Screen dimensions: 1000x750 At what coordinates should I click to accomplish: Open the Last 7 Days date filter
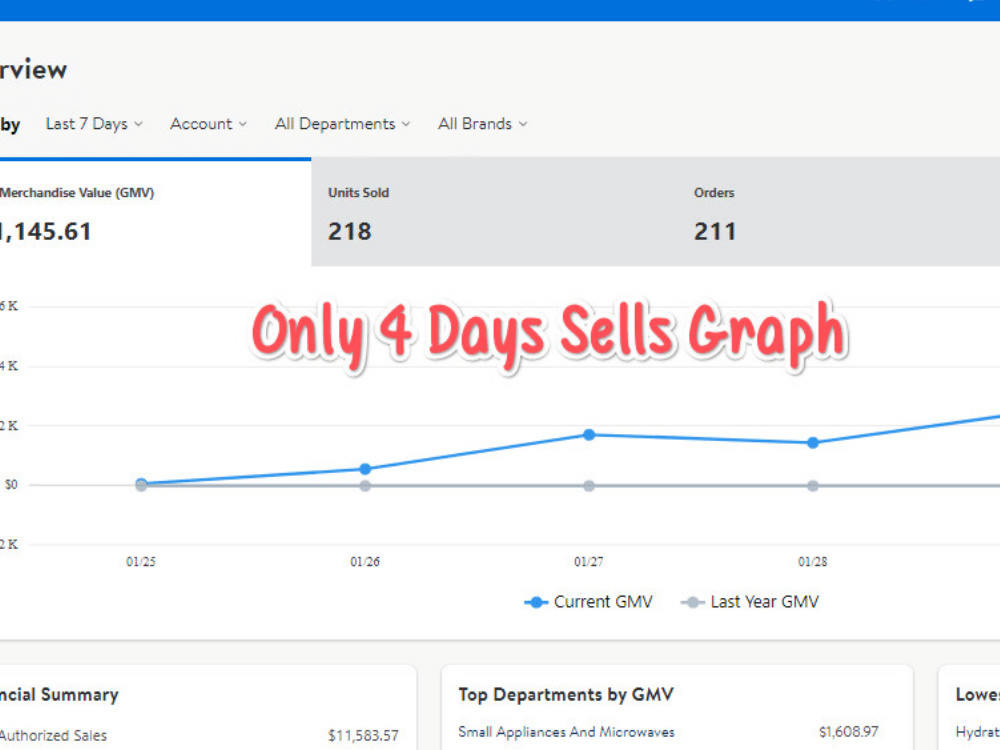(94, 124)
